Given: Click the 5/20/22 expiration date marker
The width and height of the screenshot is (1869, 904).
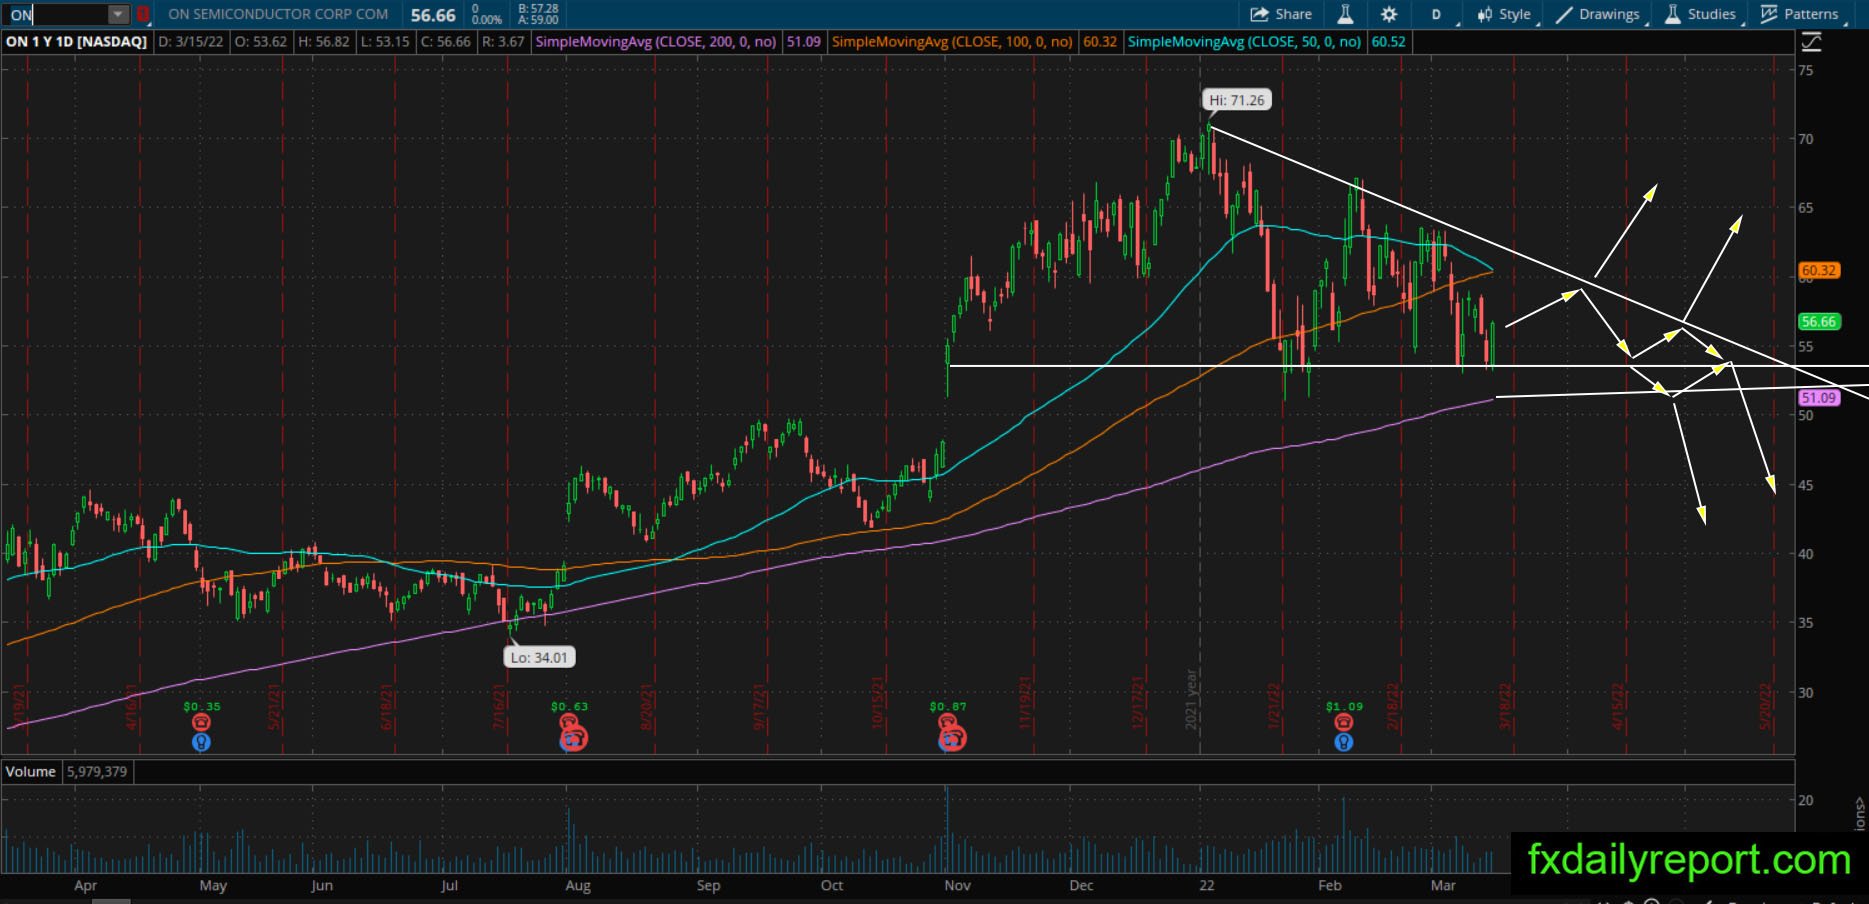Looking at the screenshot, I should [x=1765, y=706].
